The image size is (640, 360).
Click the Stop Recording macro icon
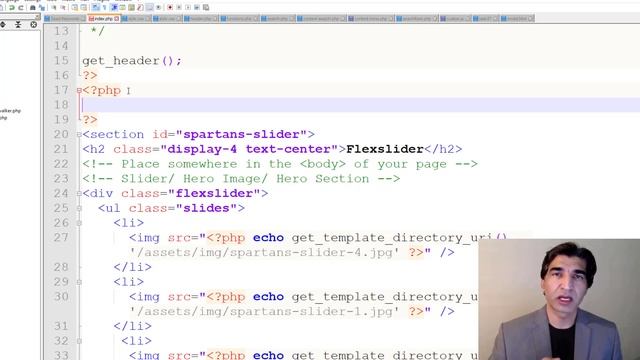pos(179,7)
